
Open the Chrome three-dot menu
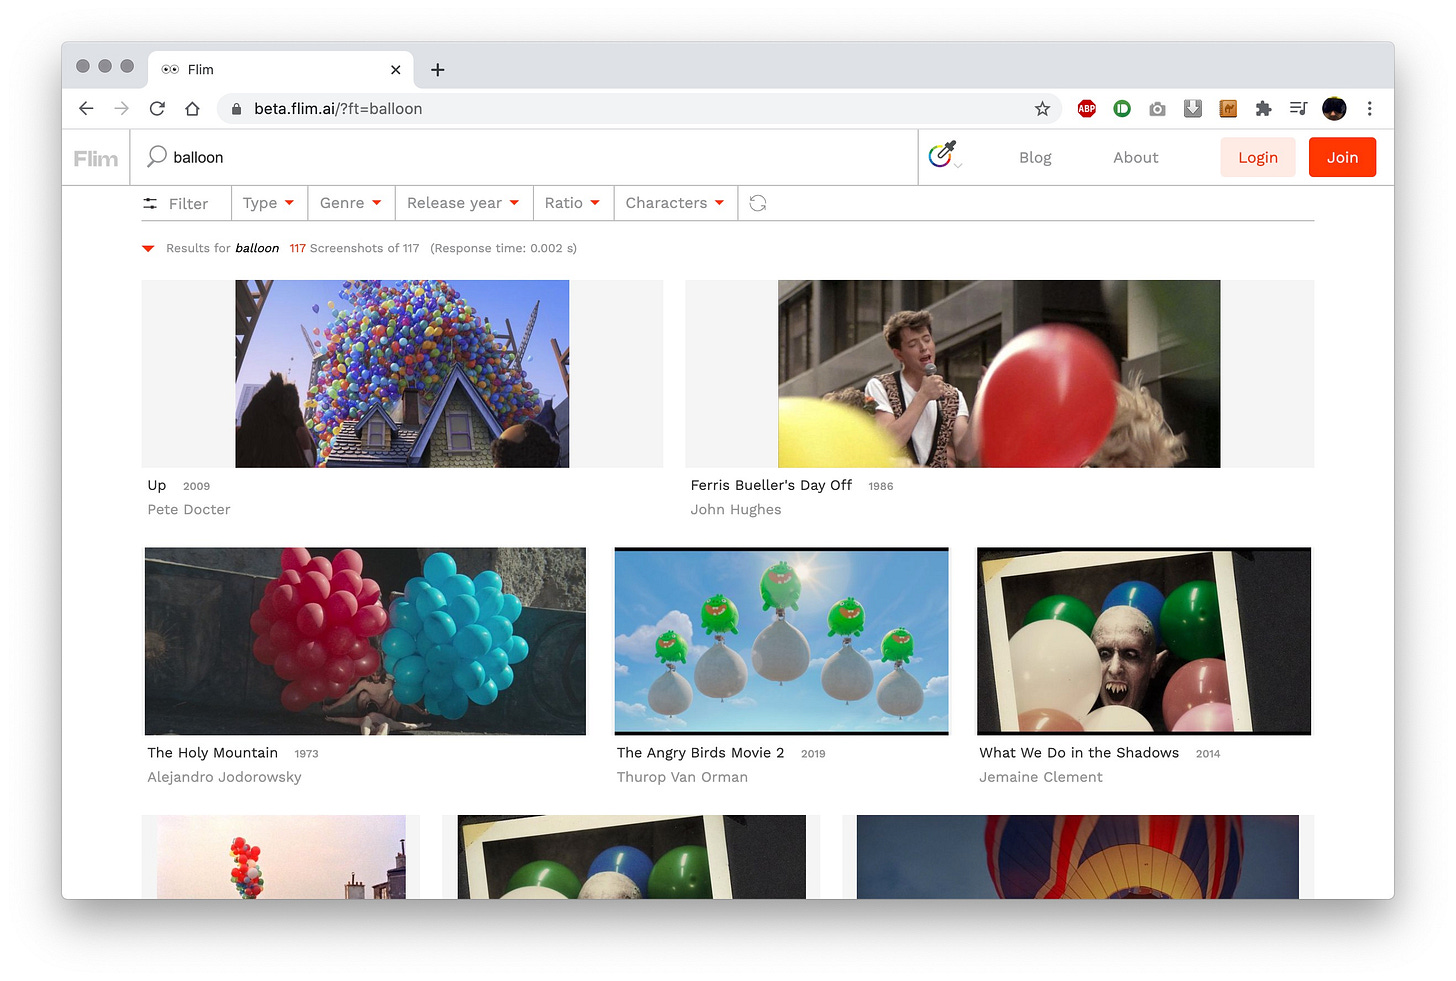point(1369,109)
